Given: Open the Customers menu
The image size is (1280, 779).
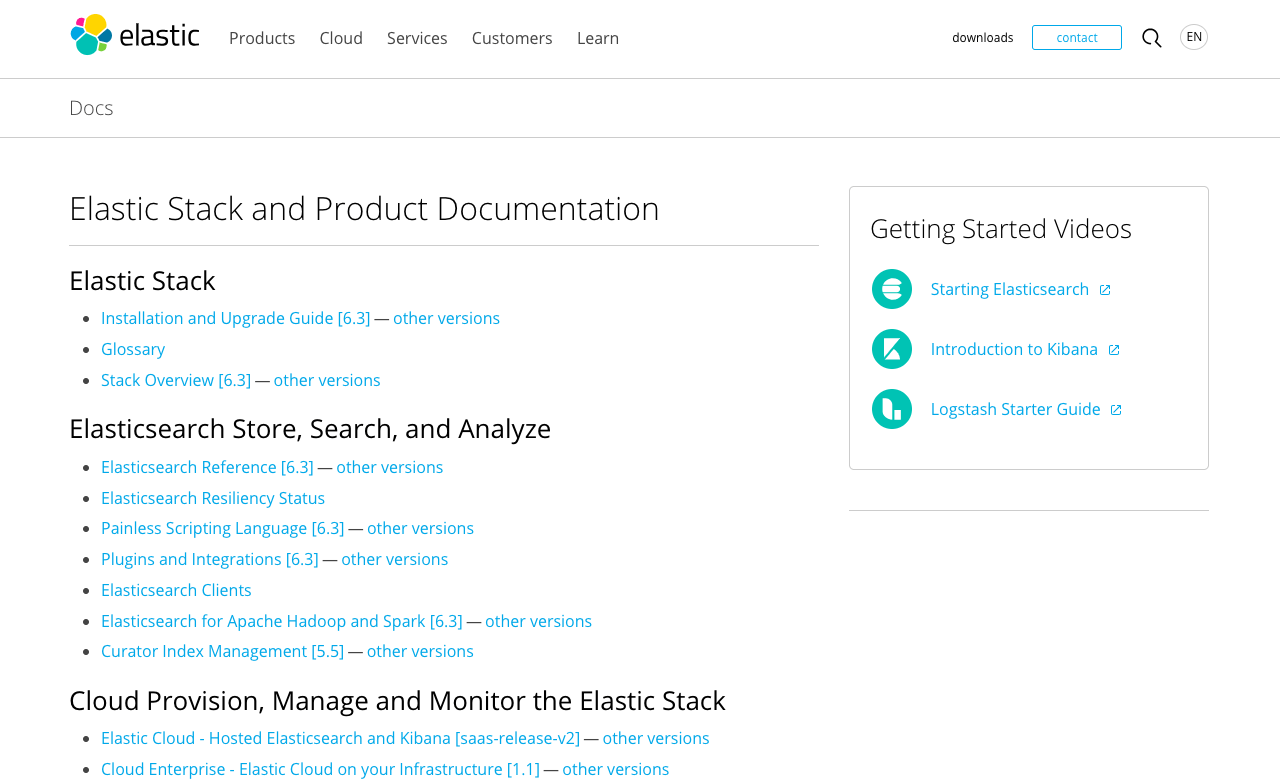Looking at the screenshot, I should 512,38.
